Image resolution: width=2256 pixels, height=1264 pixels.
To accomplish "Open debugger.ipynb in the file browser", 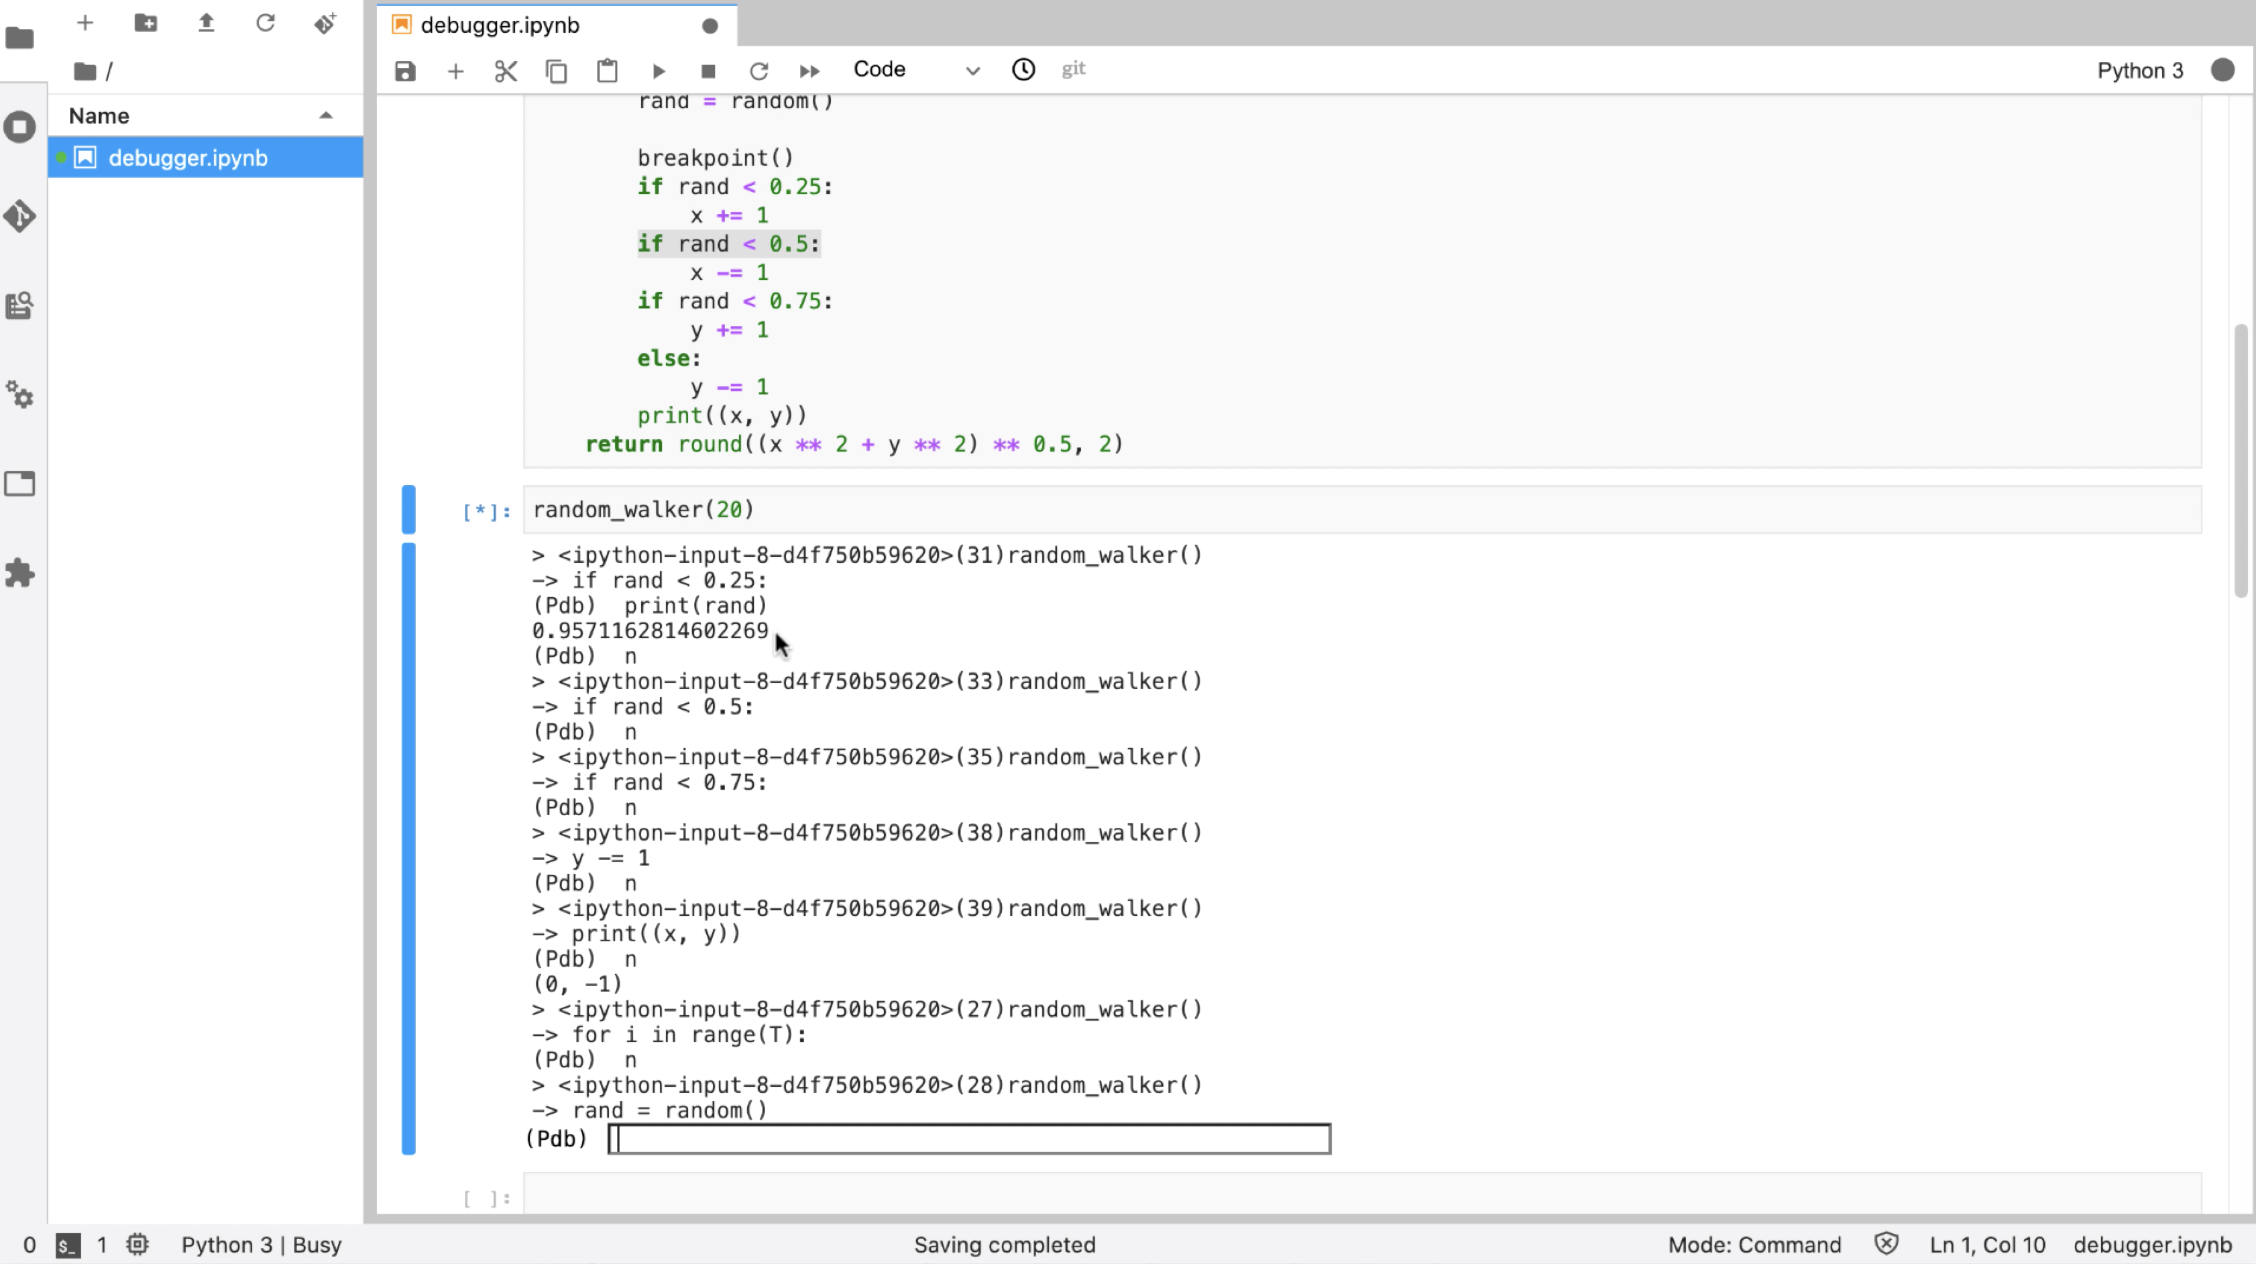I will 188,158.
